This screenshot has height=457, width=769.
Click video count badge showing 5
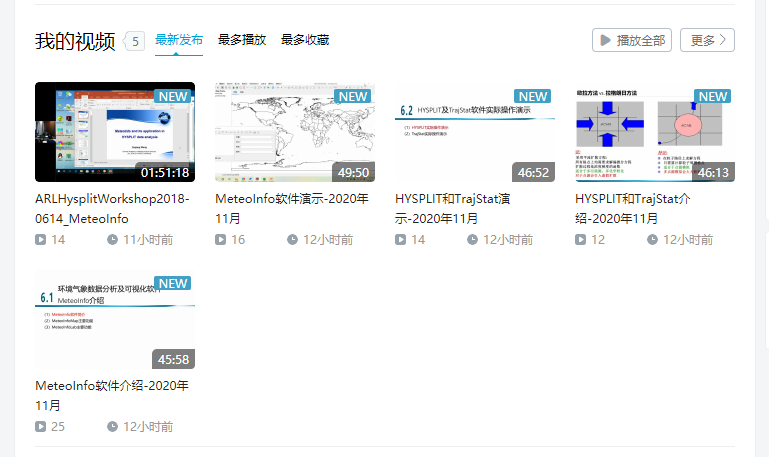pos(136,41)
